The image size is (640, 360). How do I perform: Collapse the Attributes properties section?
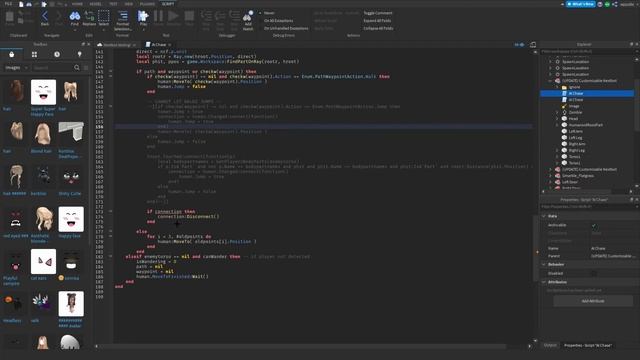coord(544,282)
